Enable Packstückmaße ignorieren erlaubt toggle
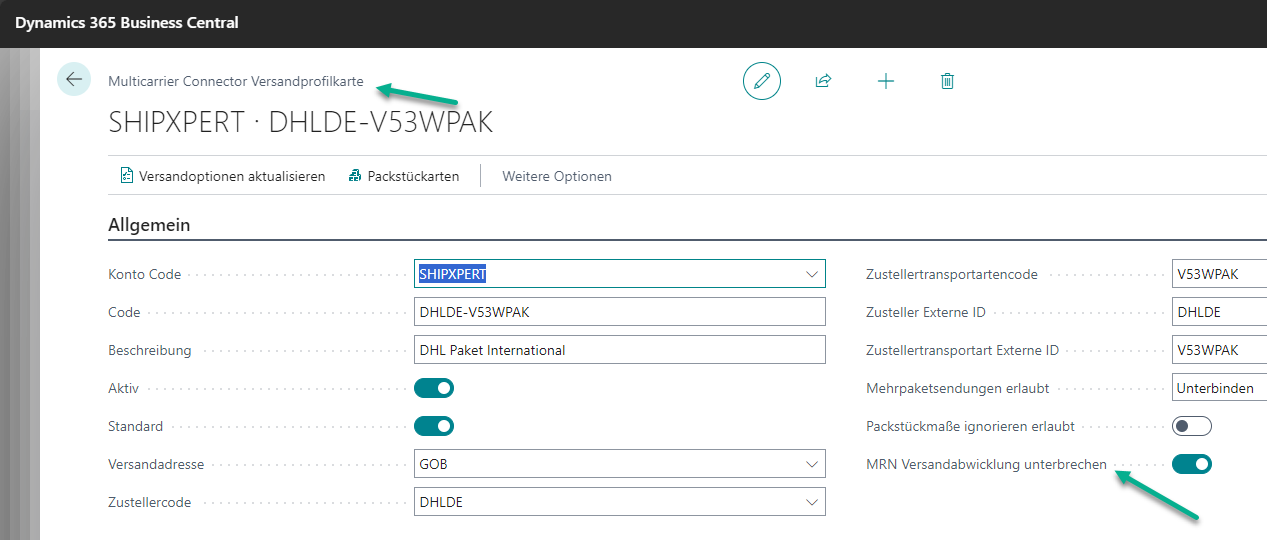The image size is (1267, 540). [x=1191, y=426]
